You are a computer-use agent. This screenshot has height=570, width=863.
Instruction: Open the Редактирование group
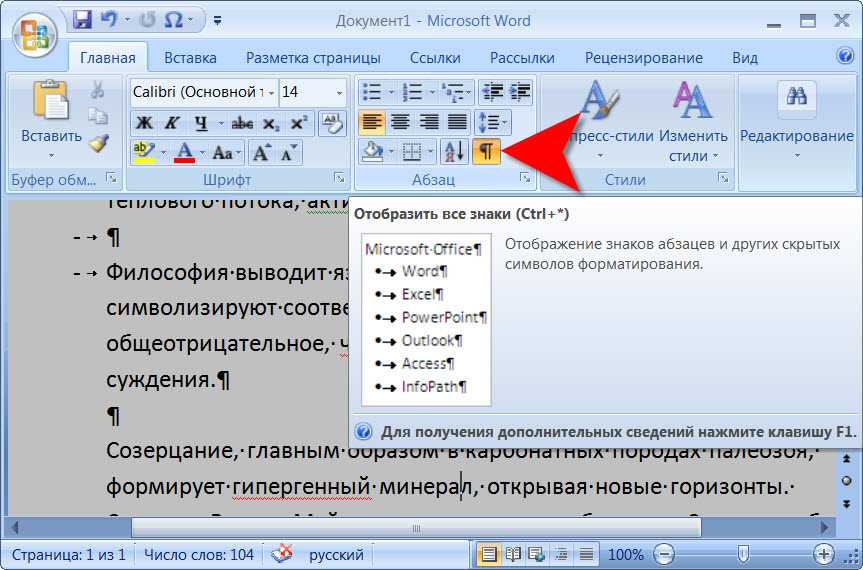point(796,120)
